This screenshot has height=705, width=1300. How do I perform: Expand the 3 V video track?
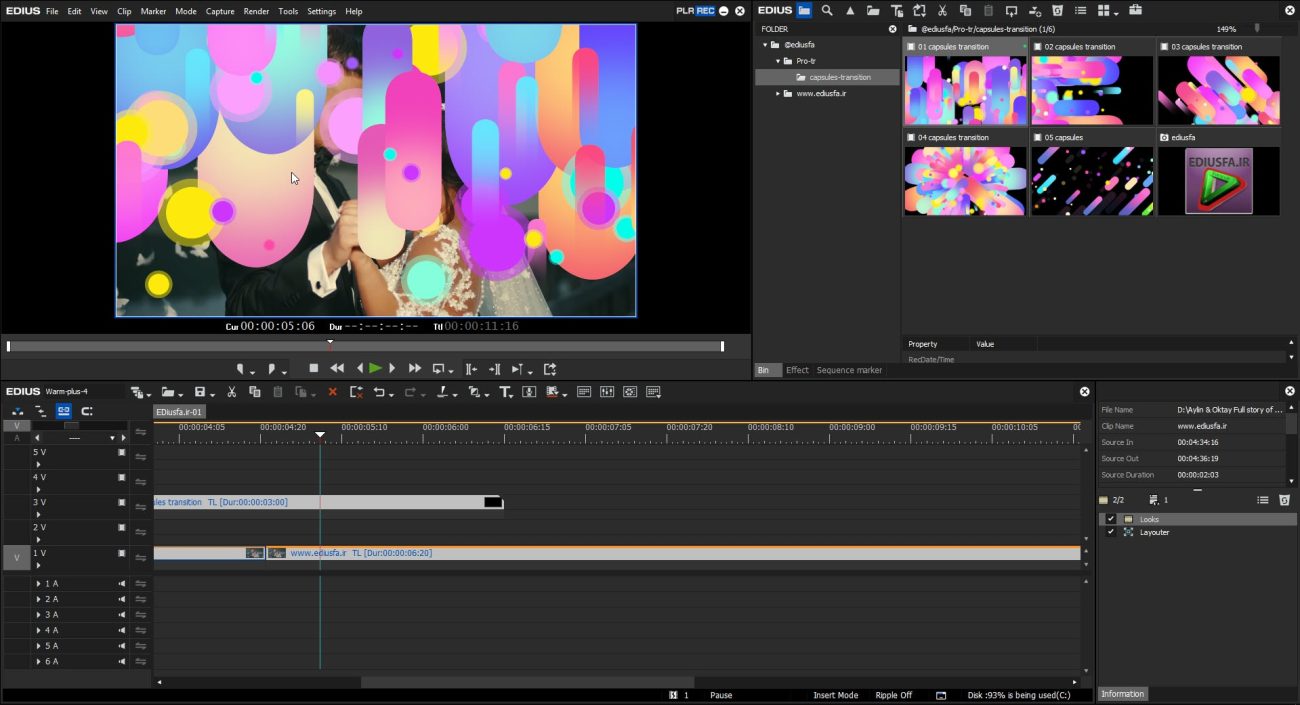[x=39, y=514]
